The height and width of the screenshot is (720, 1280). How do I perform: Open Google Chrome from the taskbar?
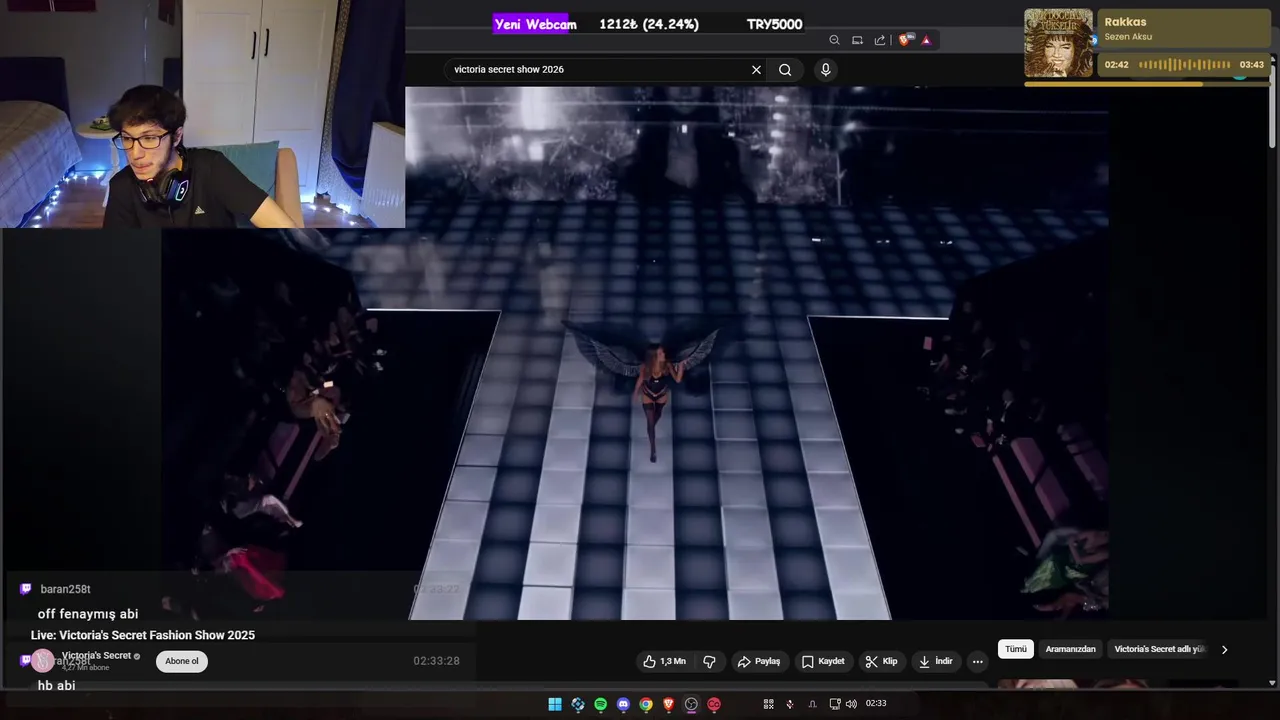pyautogui.click(x=646, y=704)
